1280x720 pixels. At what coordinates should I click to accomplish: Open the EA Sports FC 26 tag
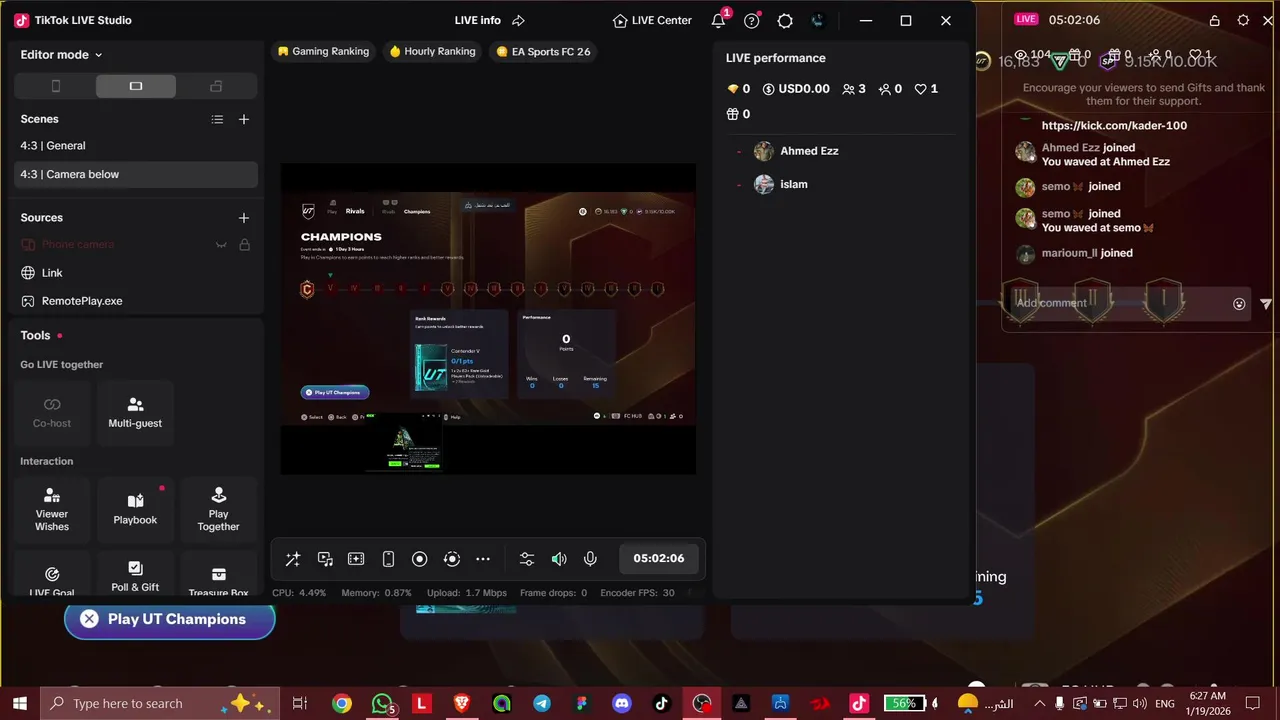(x=543, y=51)
